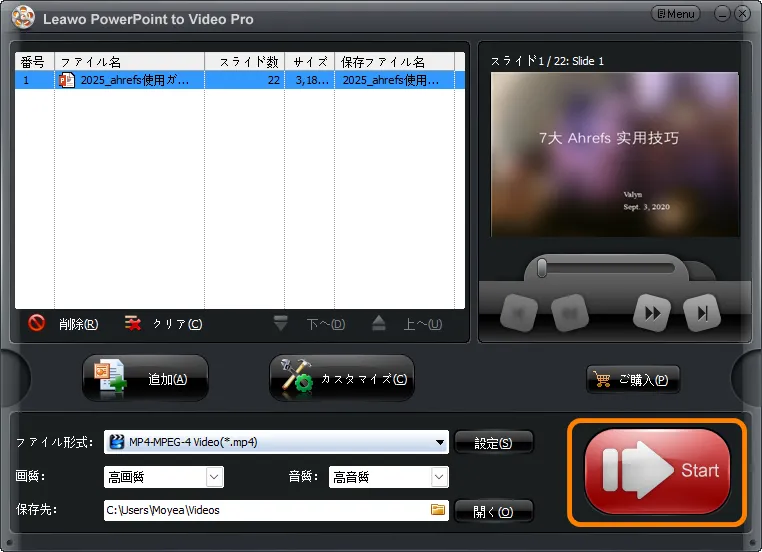The height and width of the screenshot is (552, 762).
Task: Click the 削除(R) button label
Action: point(78,324)
